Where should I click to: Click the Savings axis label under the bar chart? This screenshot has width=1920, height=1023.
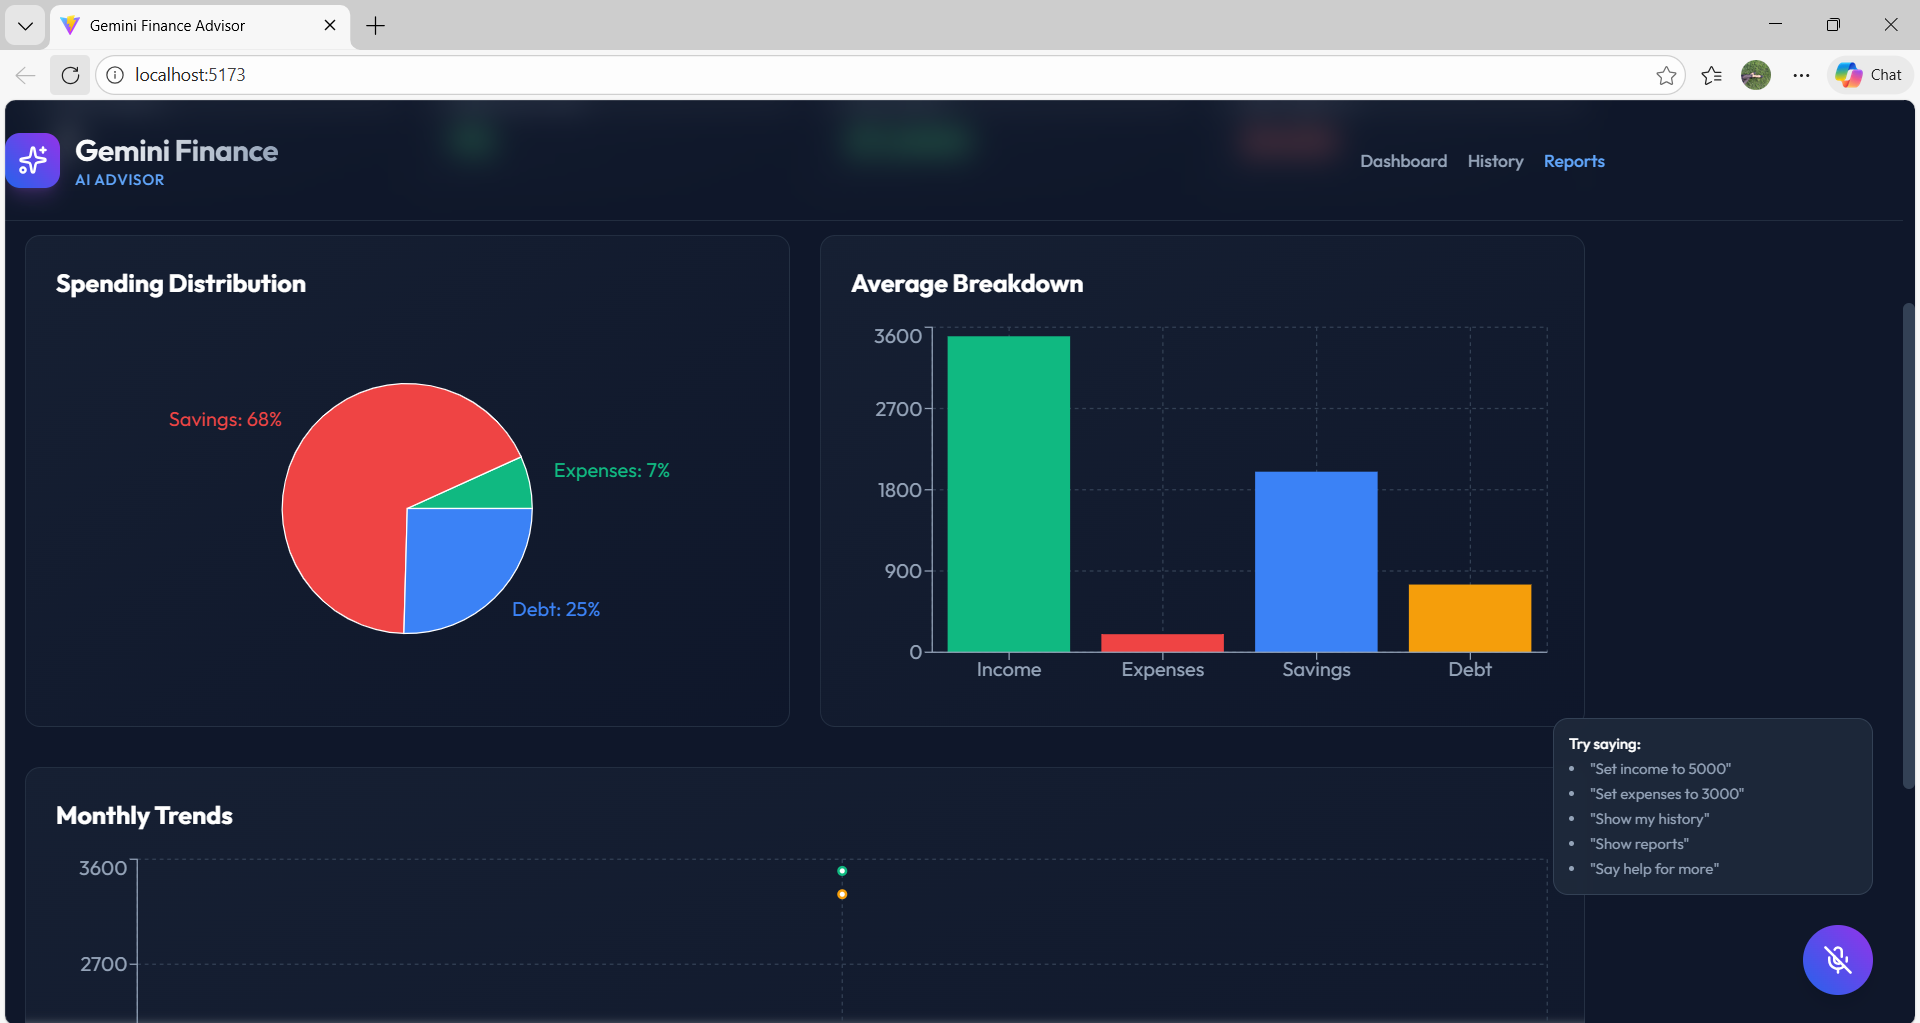pyautogui.click(x=1316, y=669)
